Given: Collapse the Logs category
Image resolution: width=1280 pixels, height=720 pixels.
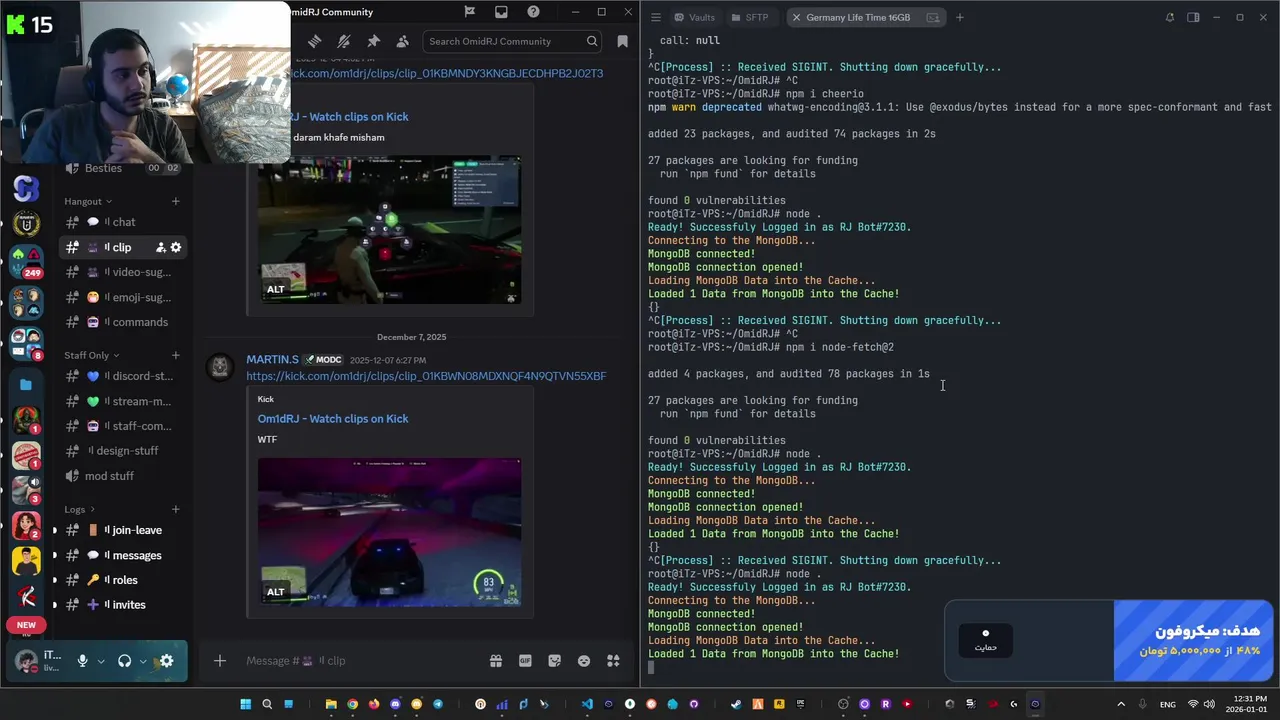Looking at the screenshot, I should pyautogui.click(x=80, y=509).
